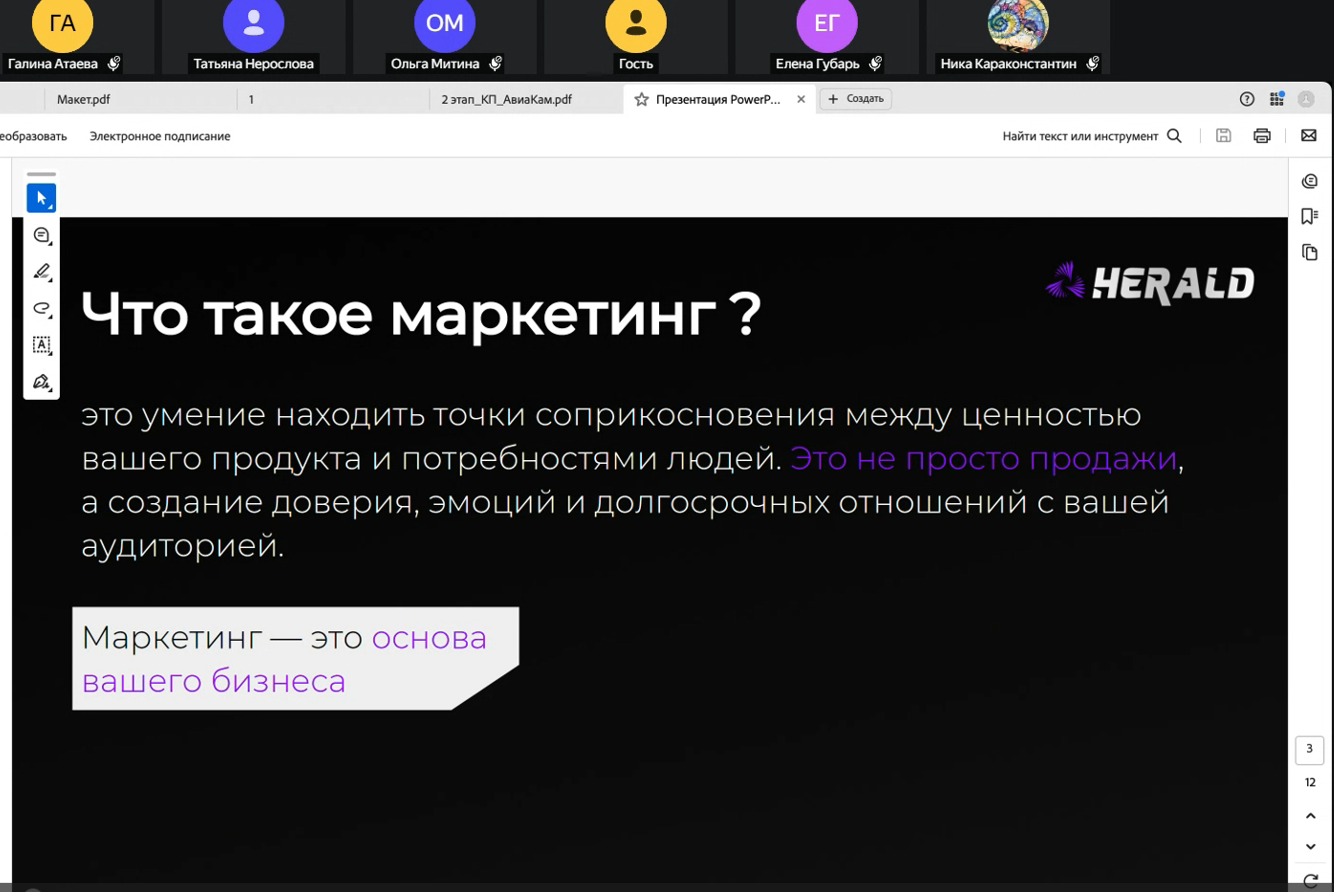The image size is (1334, 892).
Task: Pick the highlighter tool in quick toolbar
Action: (41, 272)
